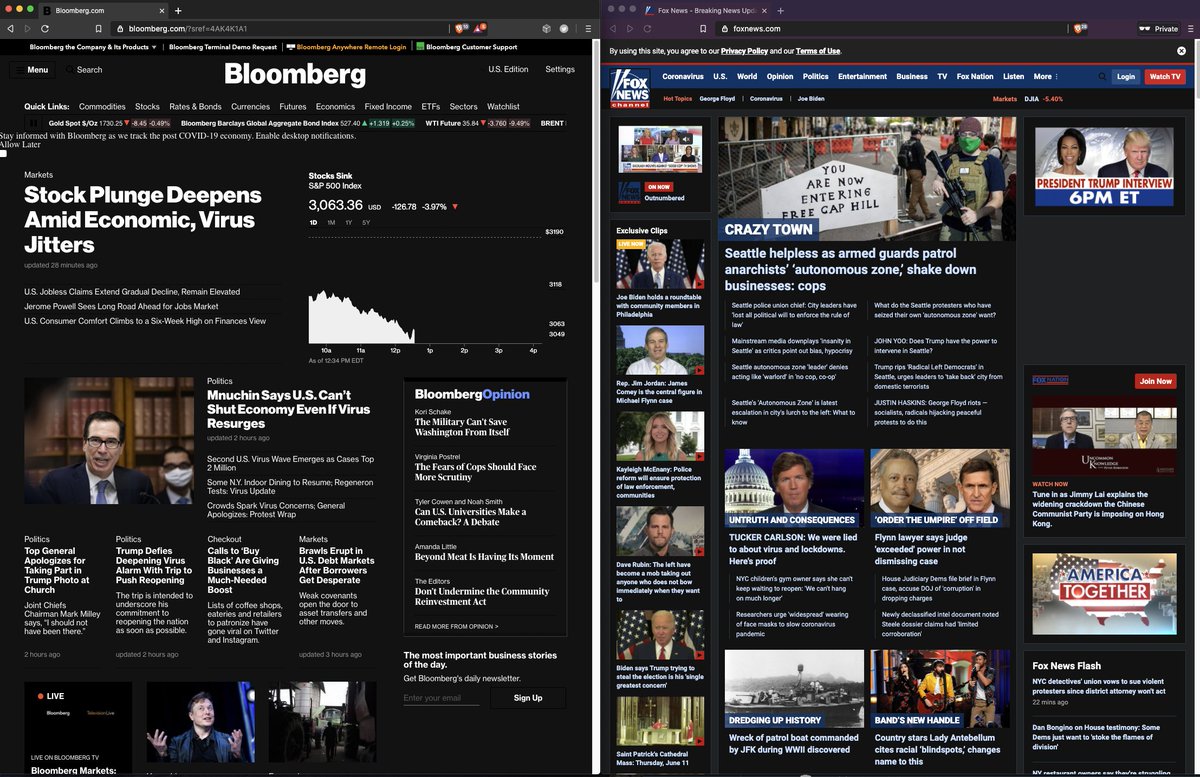The width and height of the screenshot is (1200, 777).
Task: Click the Private window indicator
Action: click(x=1158, y=29)
